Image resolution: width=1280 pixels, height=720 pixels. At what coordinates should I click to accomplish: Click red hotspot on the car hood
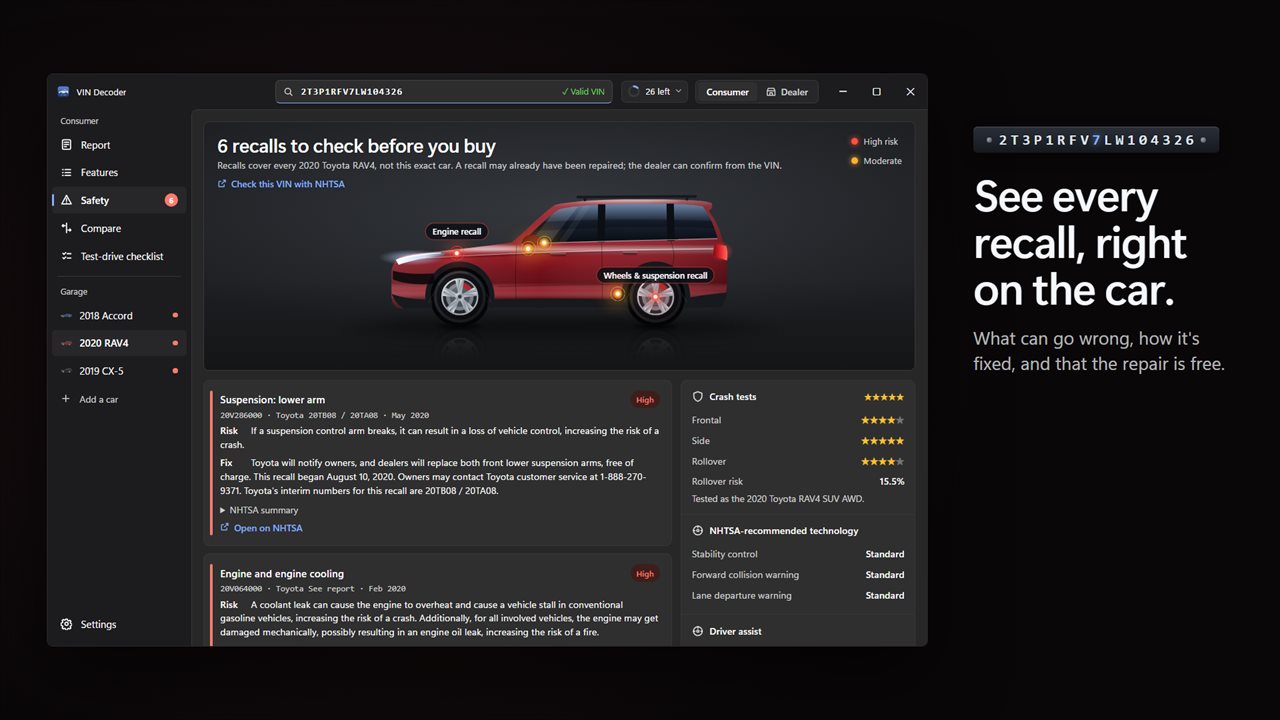click(x=457, y=253)
